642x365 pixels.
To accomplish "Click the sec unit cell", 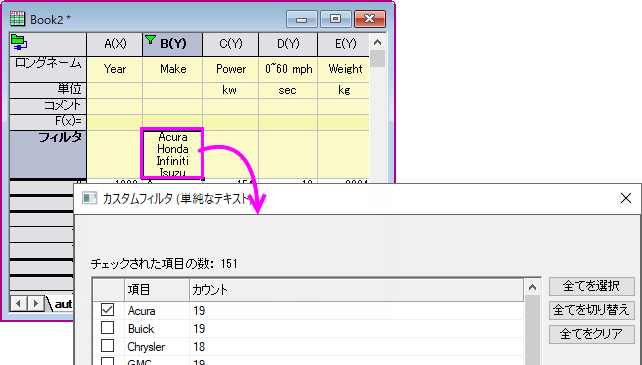I will pyautogui.click(x=288, y=90).
